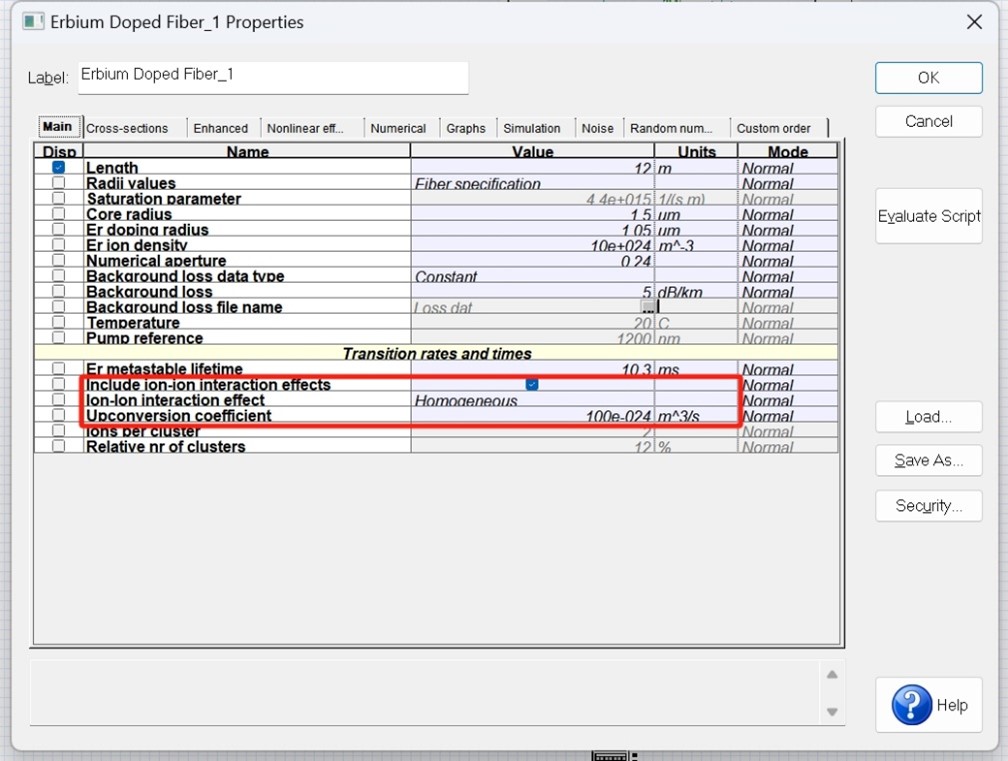
Task: Uncheck the Length display checkbox
Action: click(x=58, y=167)
